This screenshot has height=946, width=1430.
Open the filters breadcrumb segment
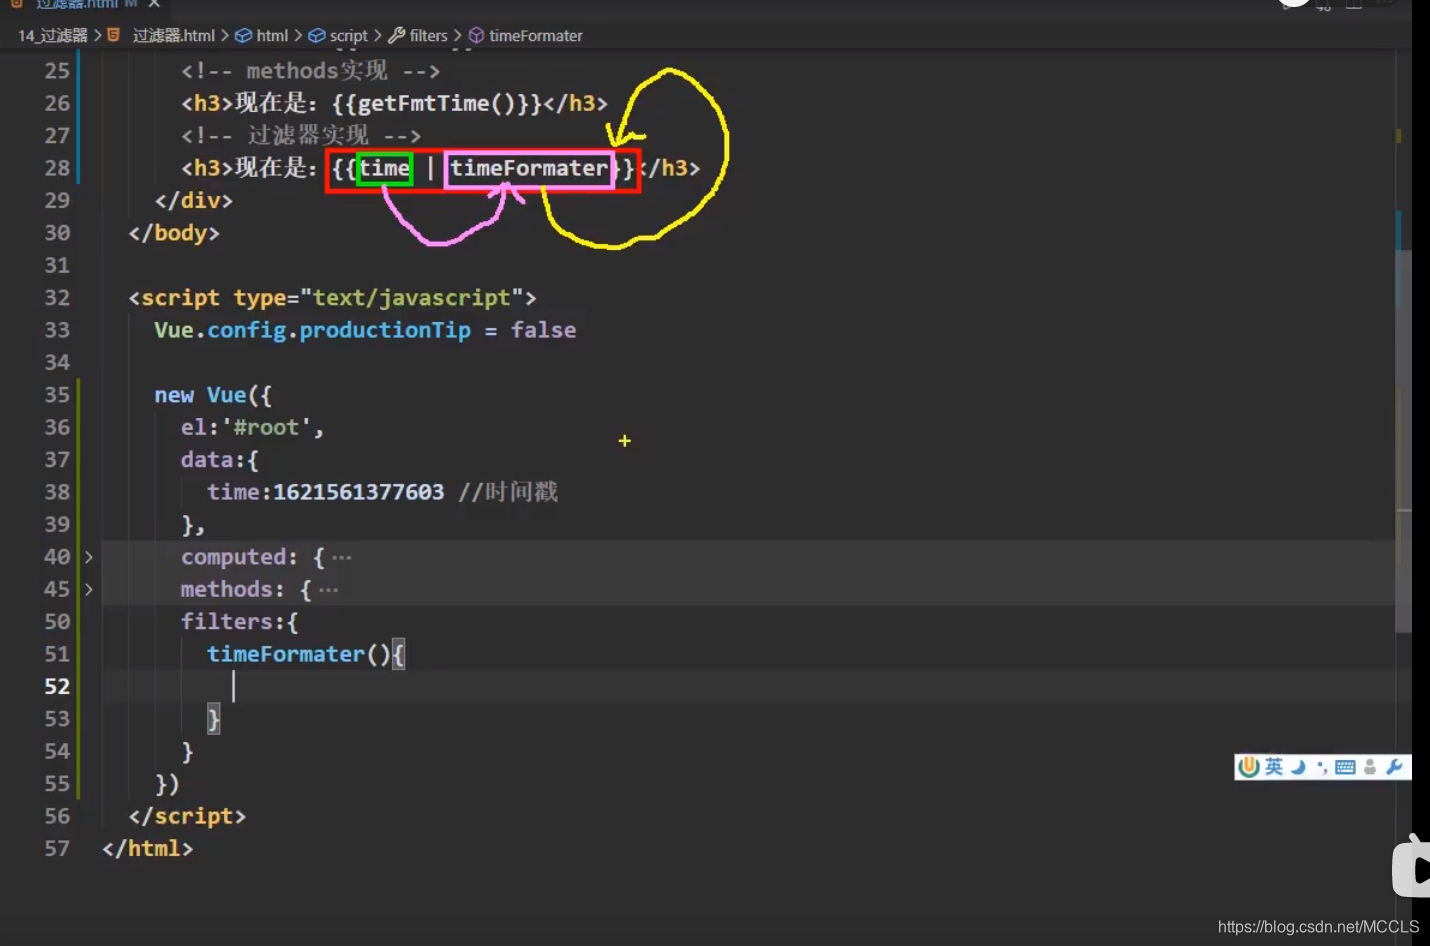pos(428,36)
